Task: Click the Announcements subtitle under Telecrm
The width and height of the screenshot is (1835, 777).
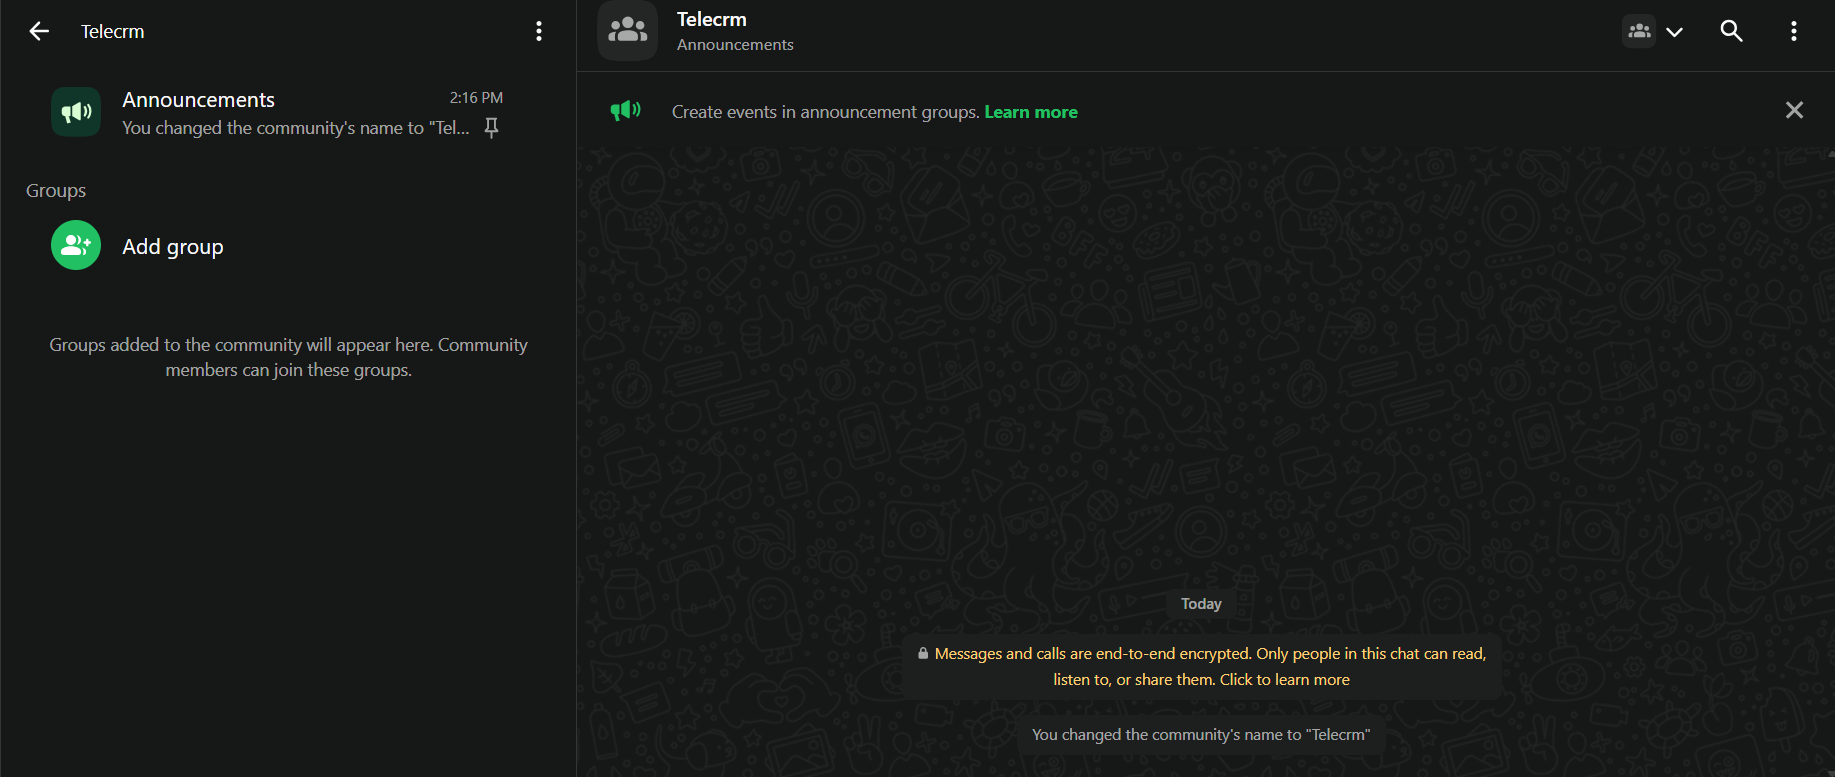Action: tap(735, 45)
